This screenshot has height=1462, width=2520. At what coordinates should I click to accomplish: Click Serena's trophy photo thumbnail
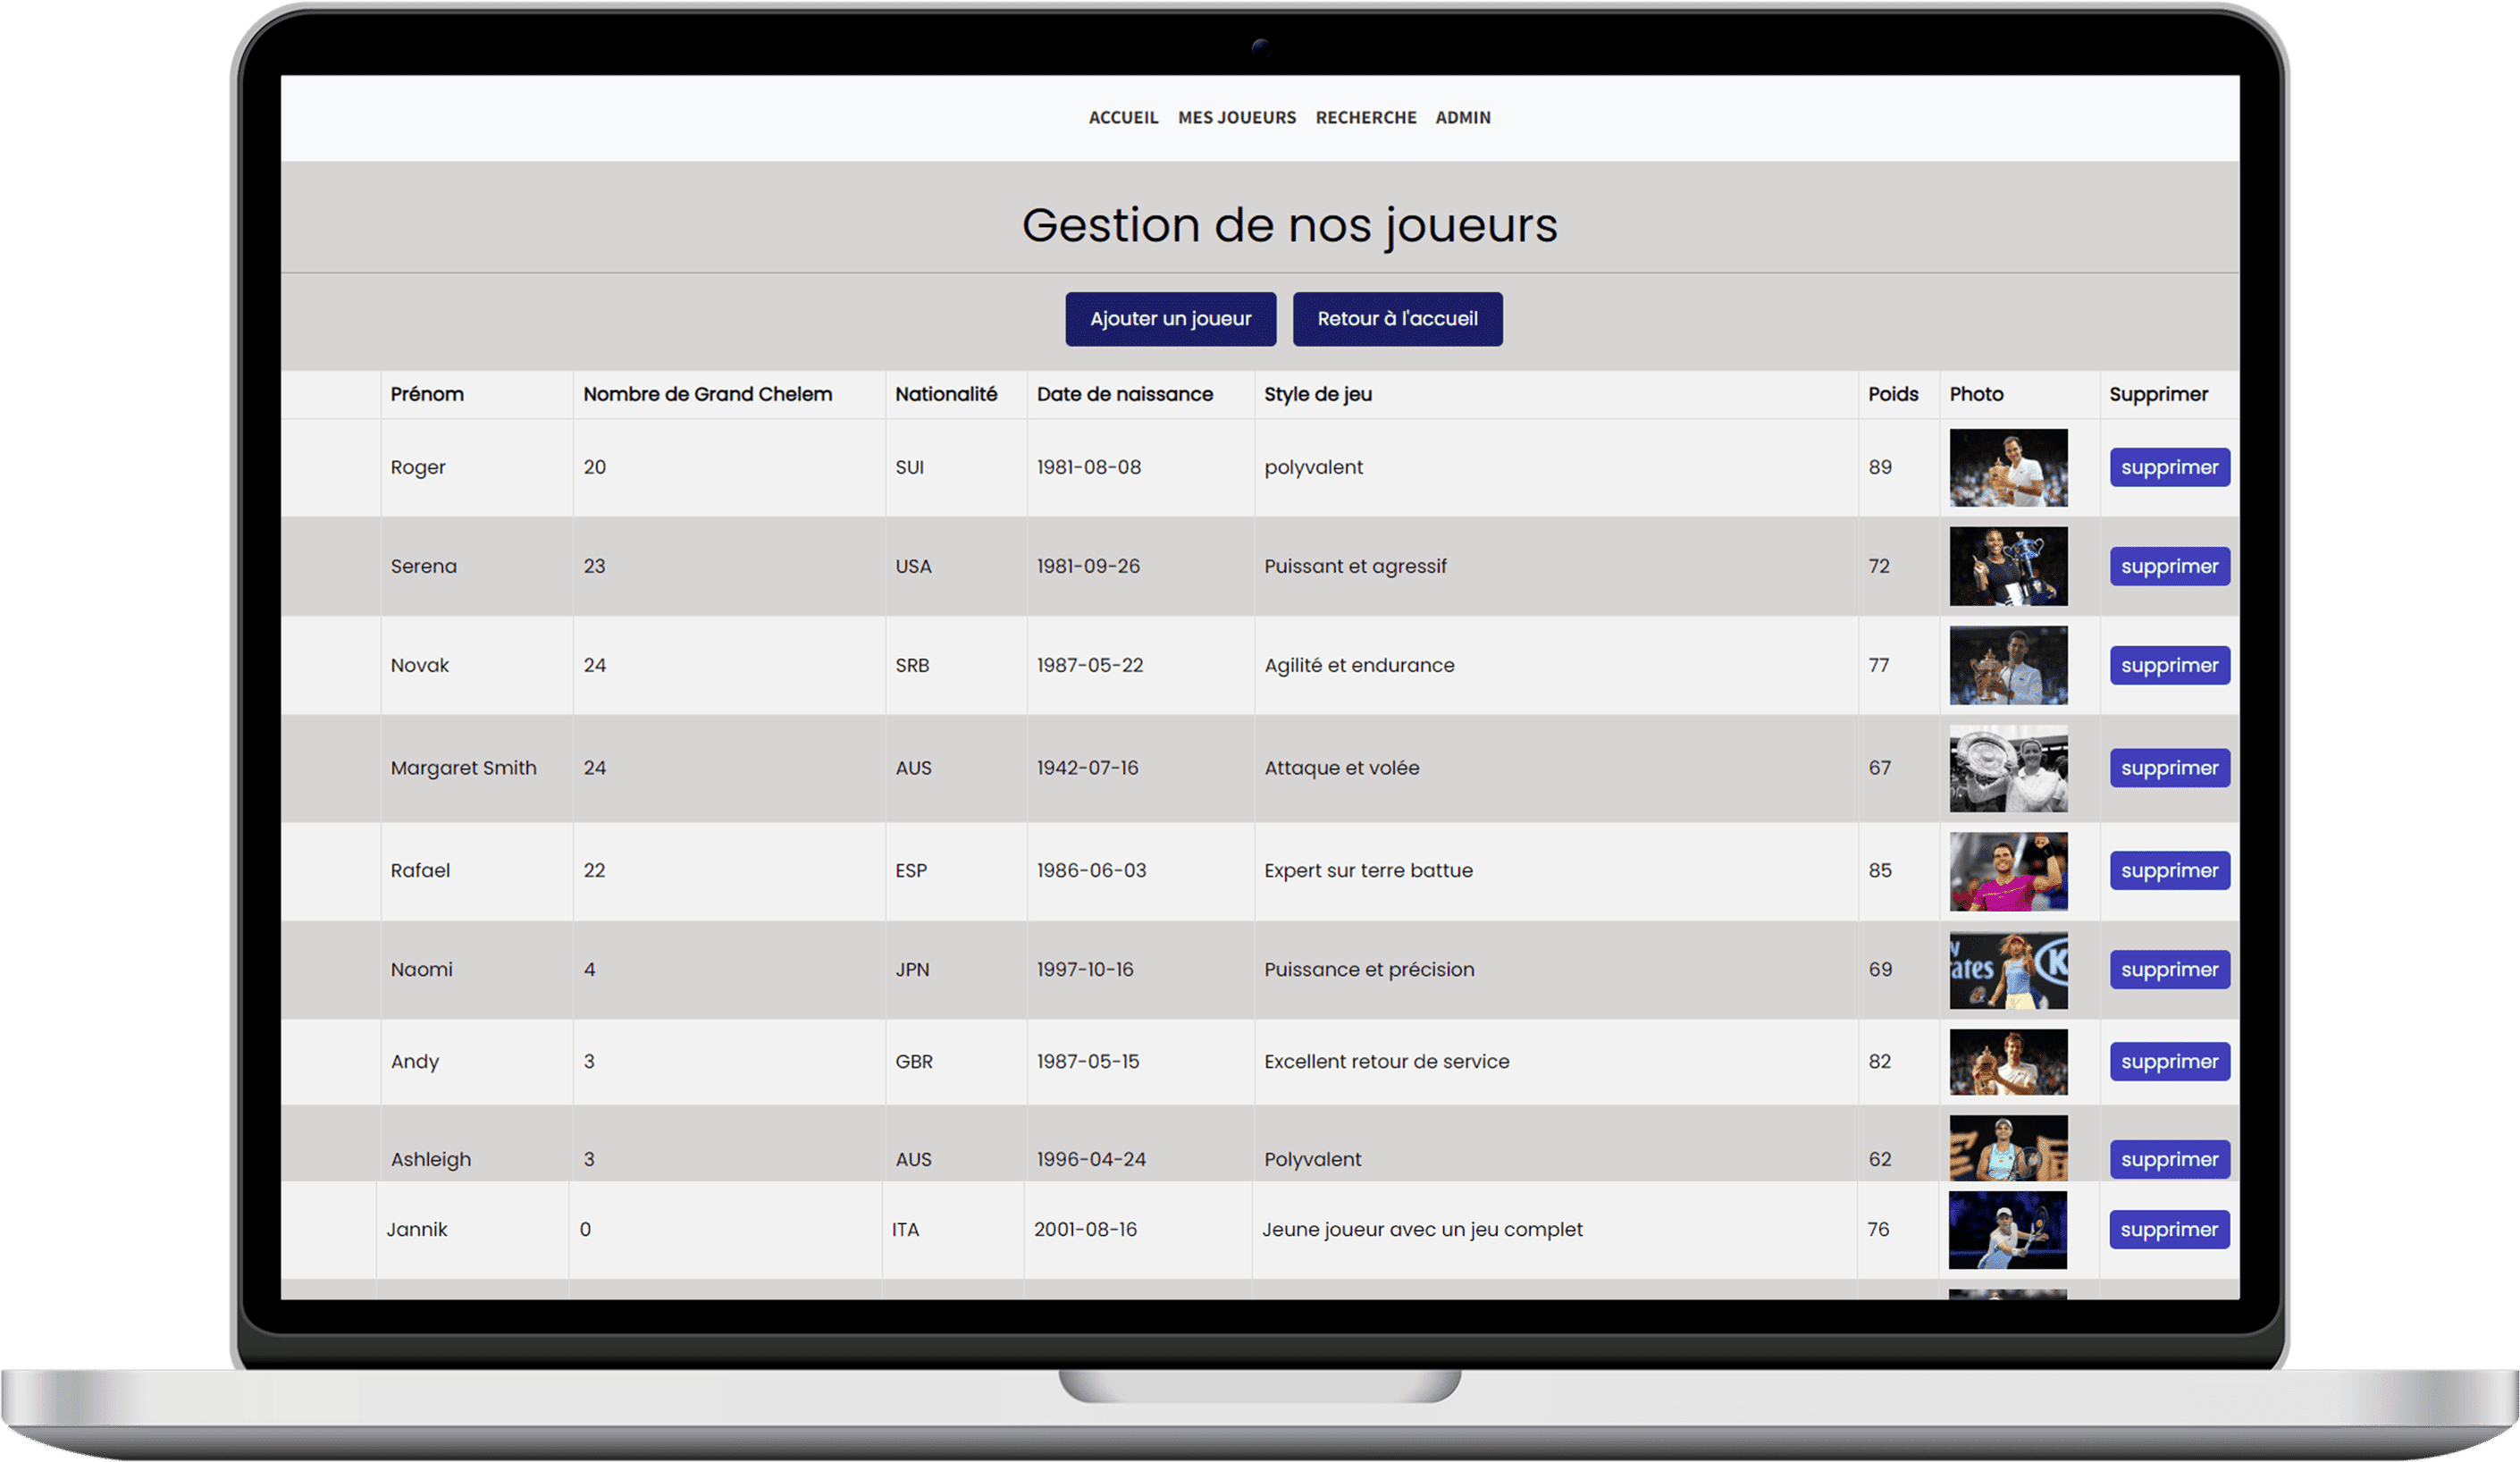coord(2007,566)
